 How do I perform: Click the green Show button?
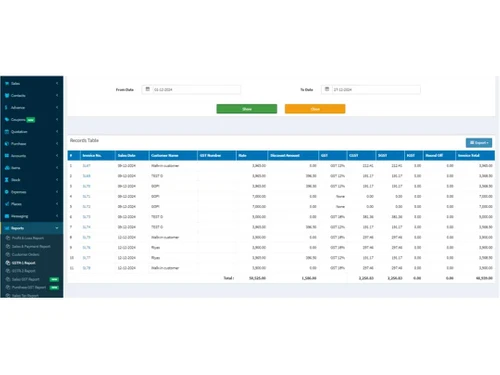247,109
